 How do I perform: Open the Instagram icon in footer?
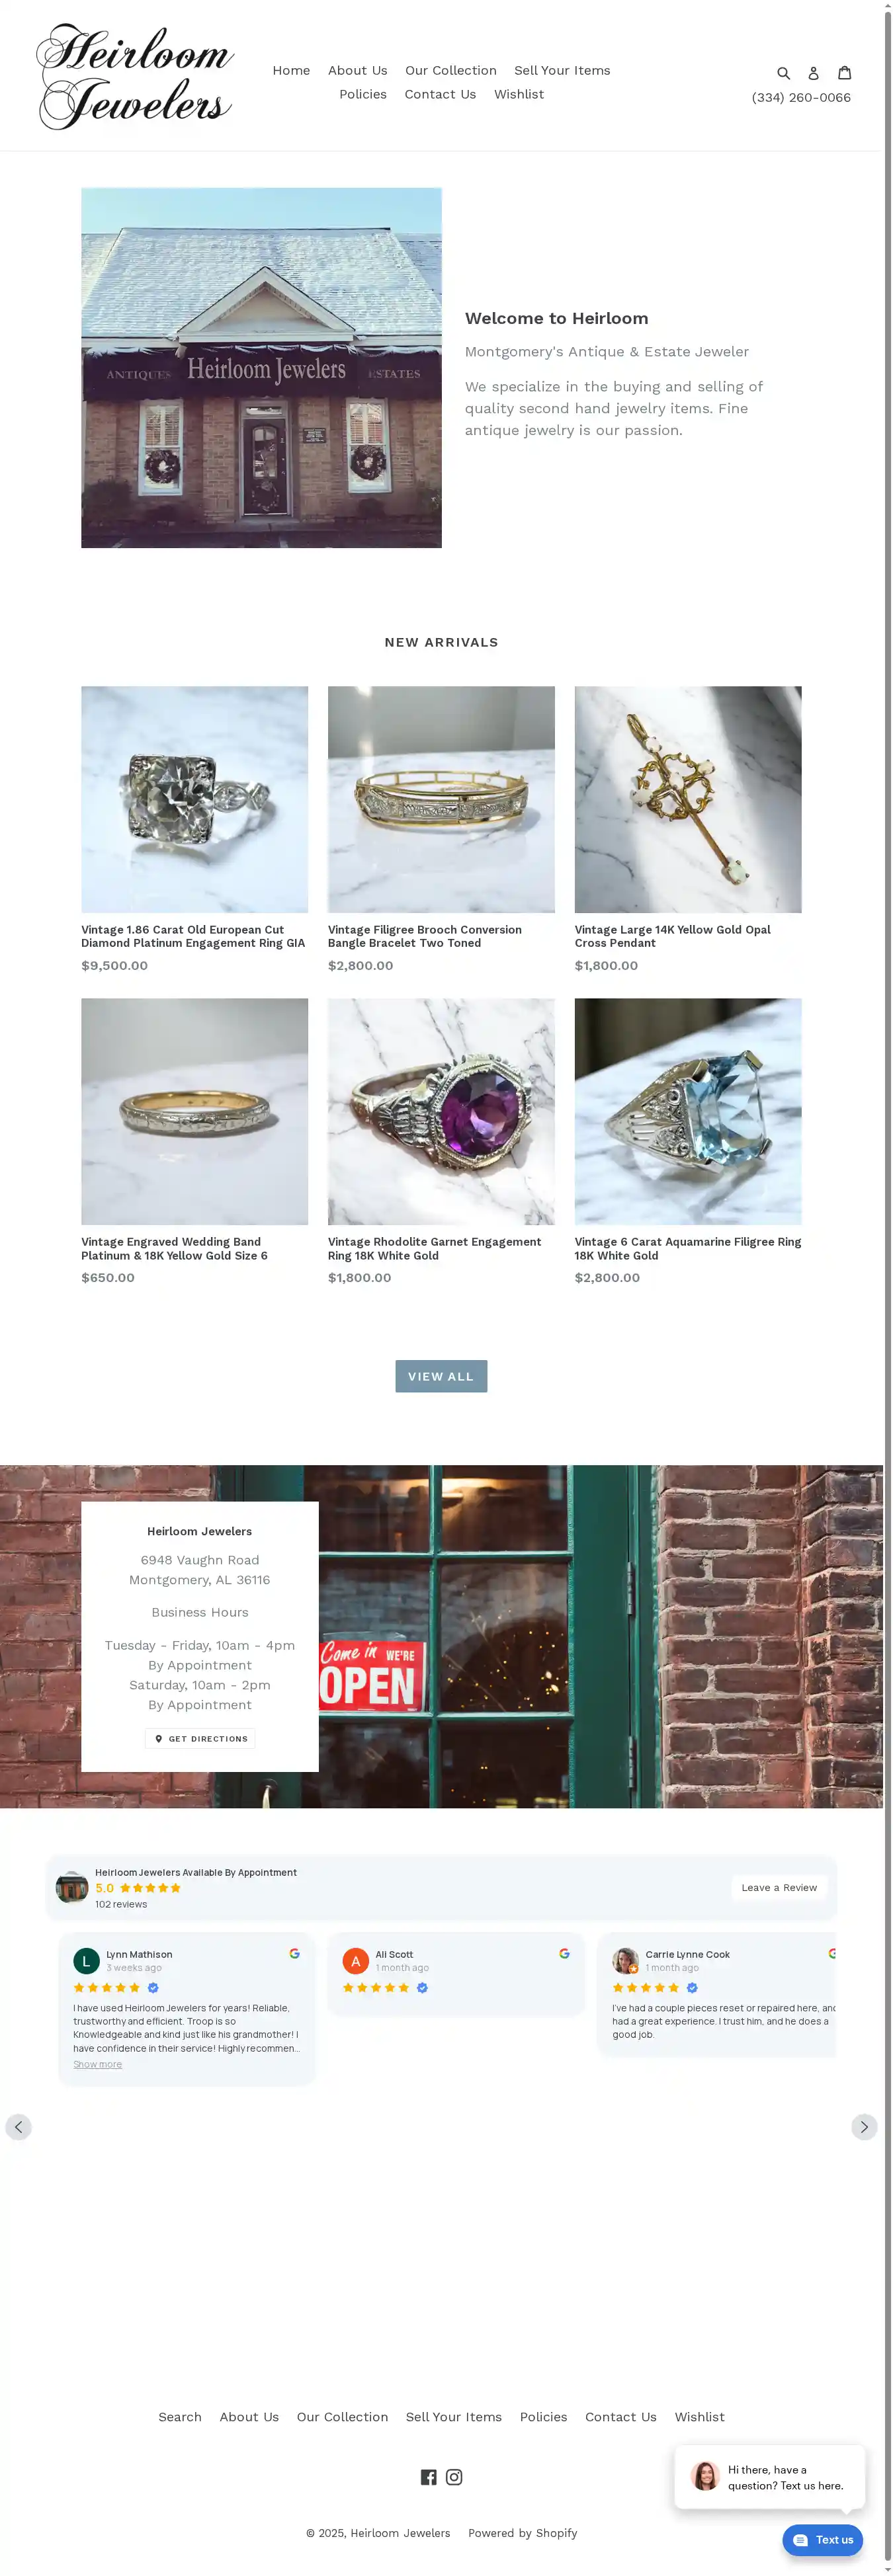454,2476
